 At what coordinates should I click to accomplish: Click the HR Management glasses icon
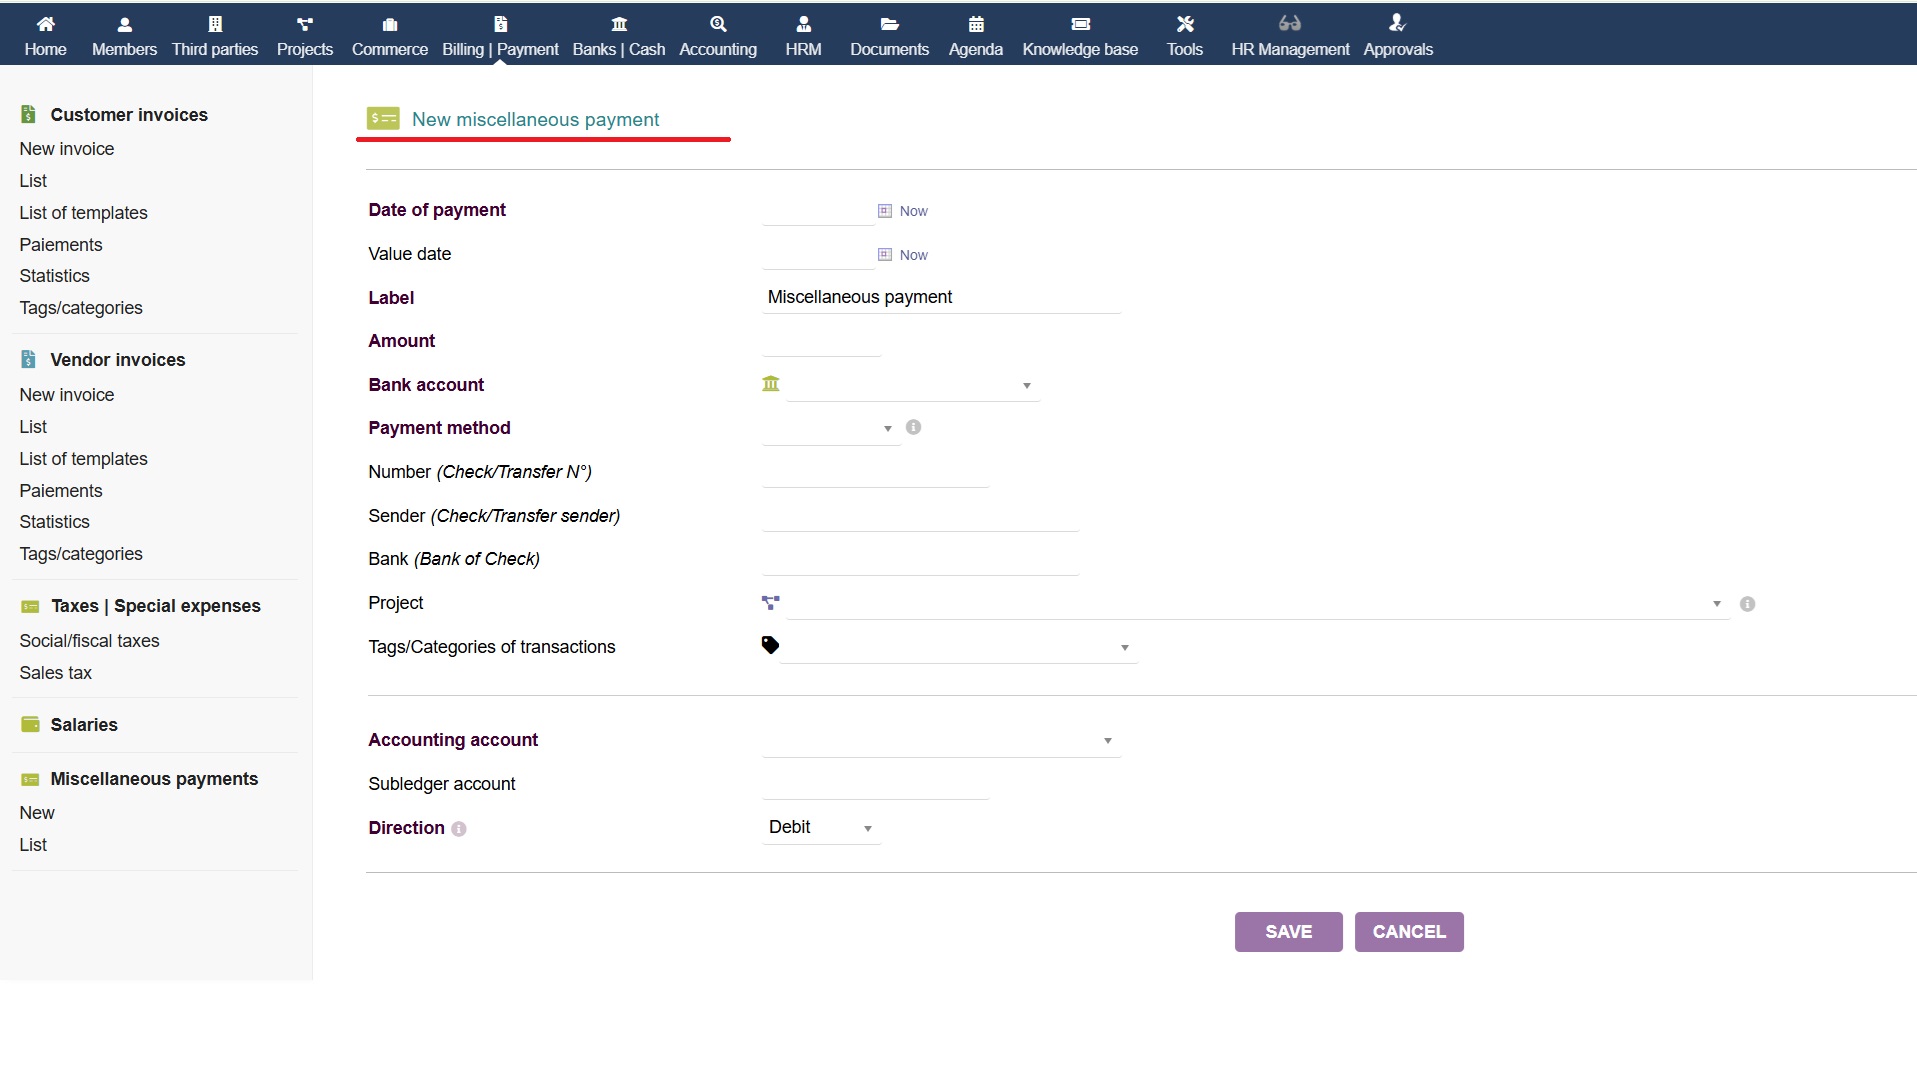1289,24
